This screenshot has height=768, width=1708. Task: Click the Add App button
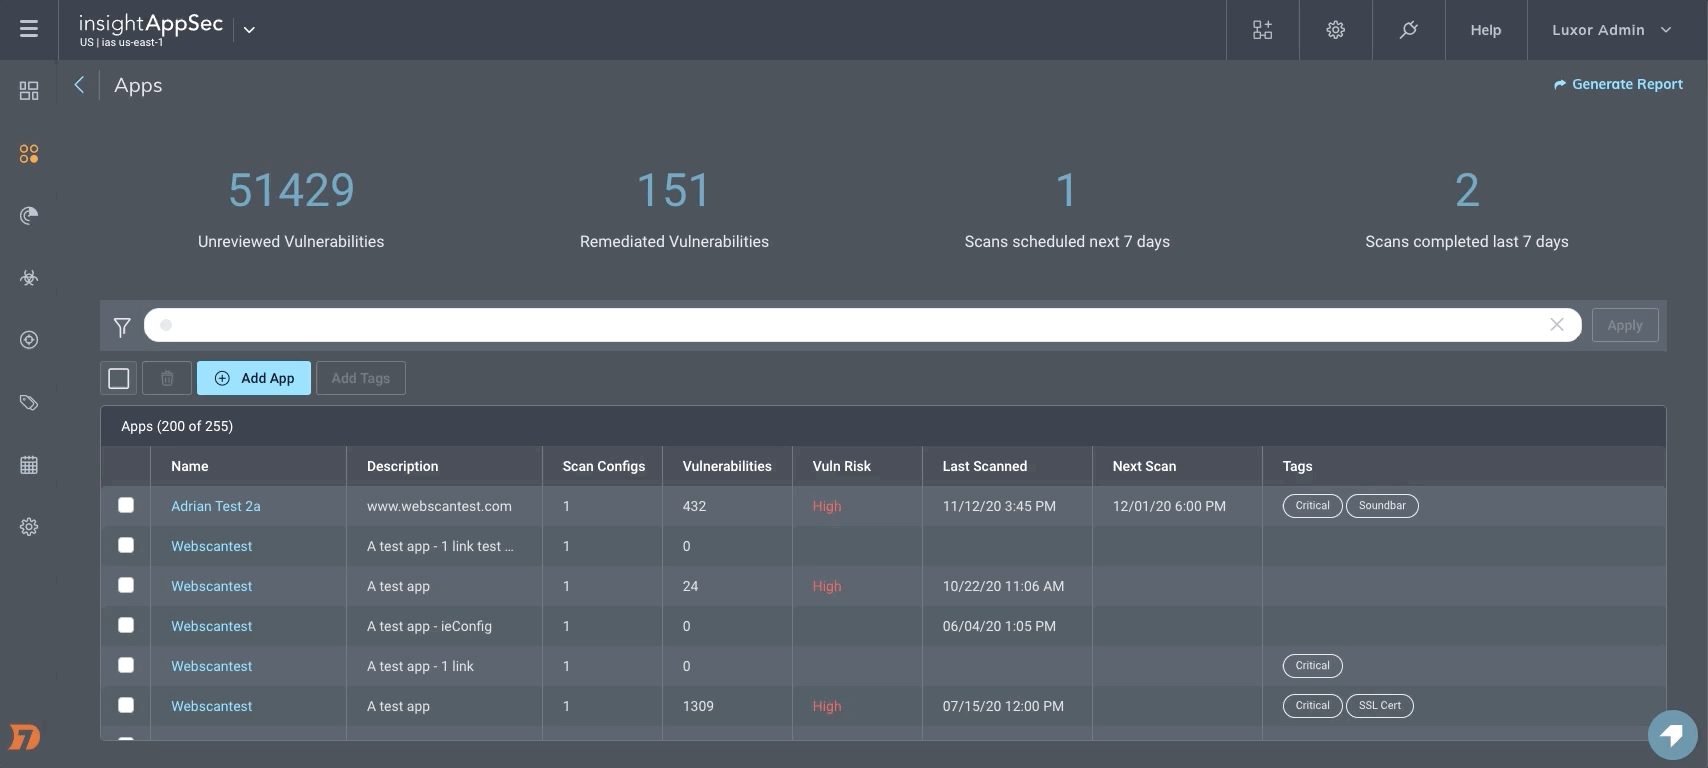[254, 378]
